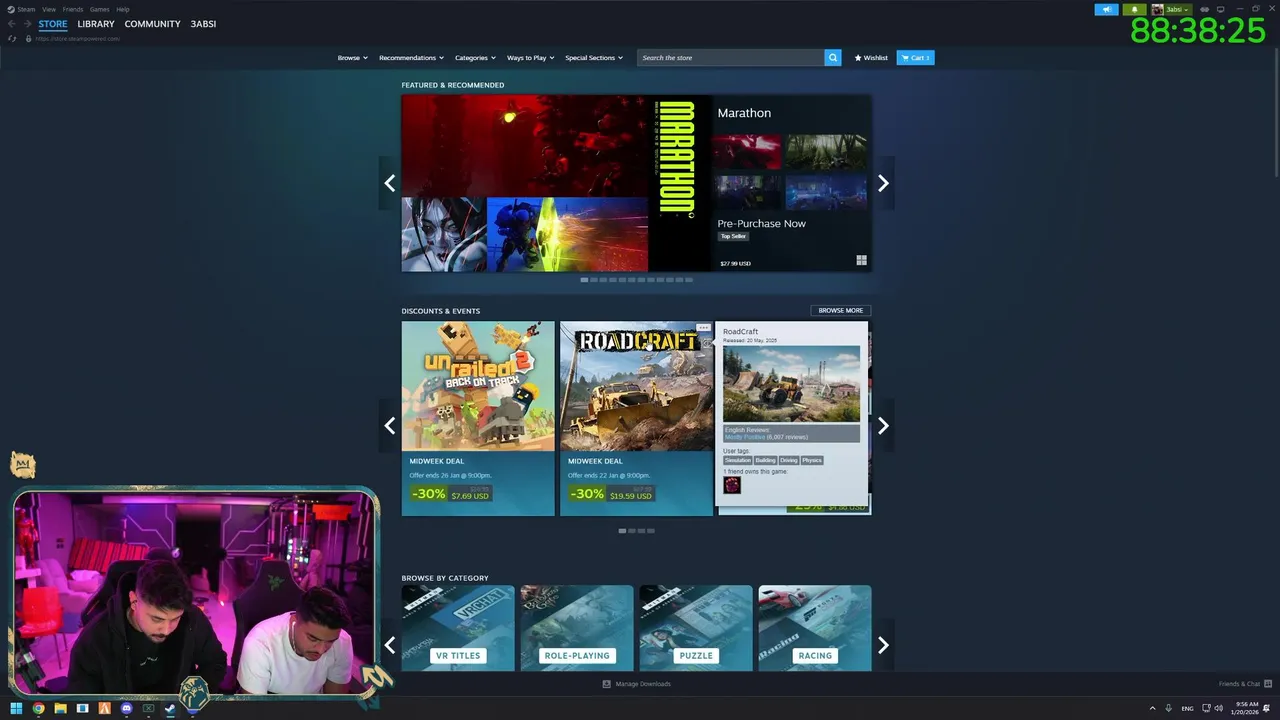Show next featured game with right arrow
This screenshot has height=720, width=1280.
[883, 183]
